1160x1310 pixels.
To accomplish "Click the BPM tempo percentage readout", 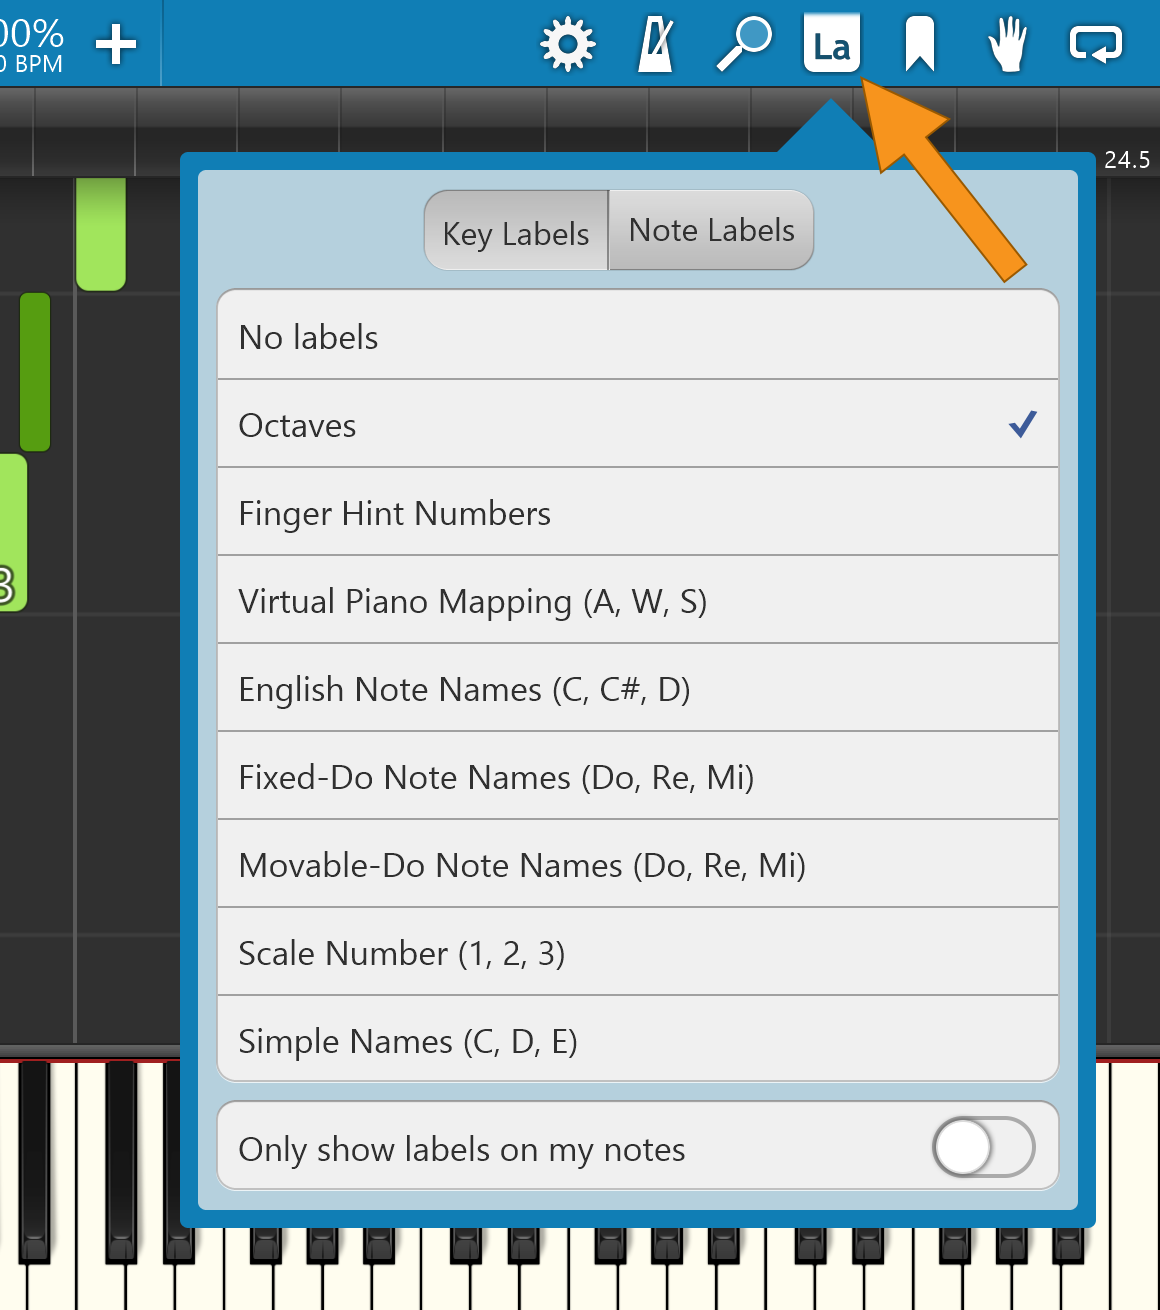I will [x=32, y=46].
